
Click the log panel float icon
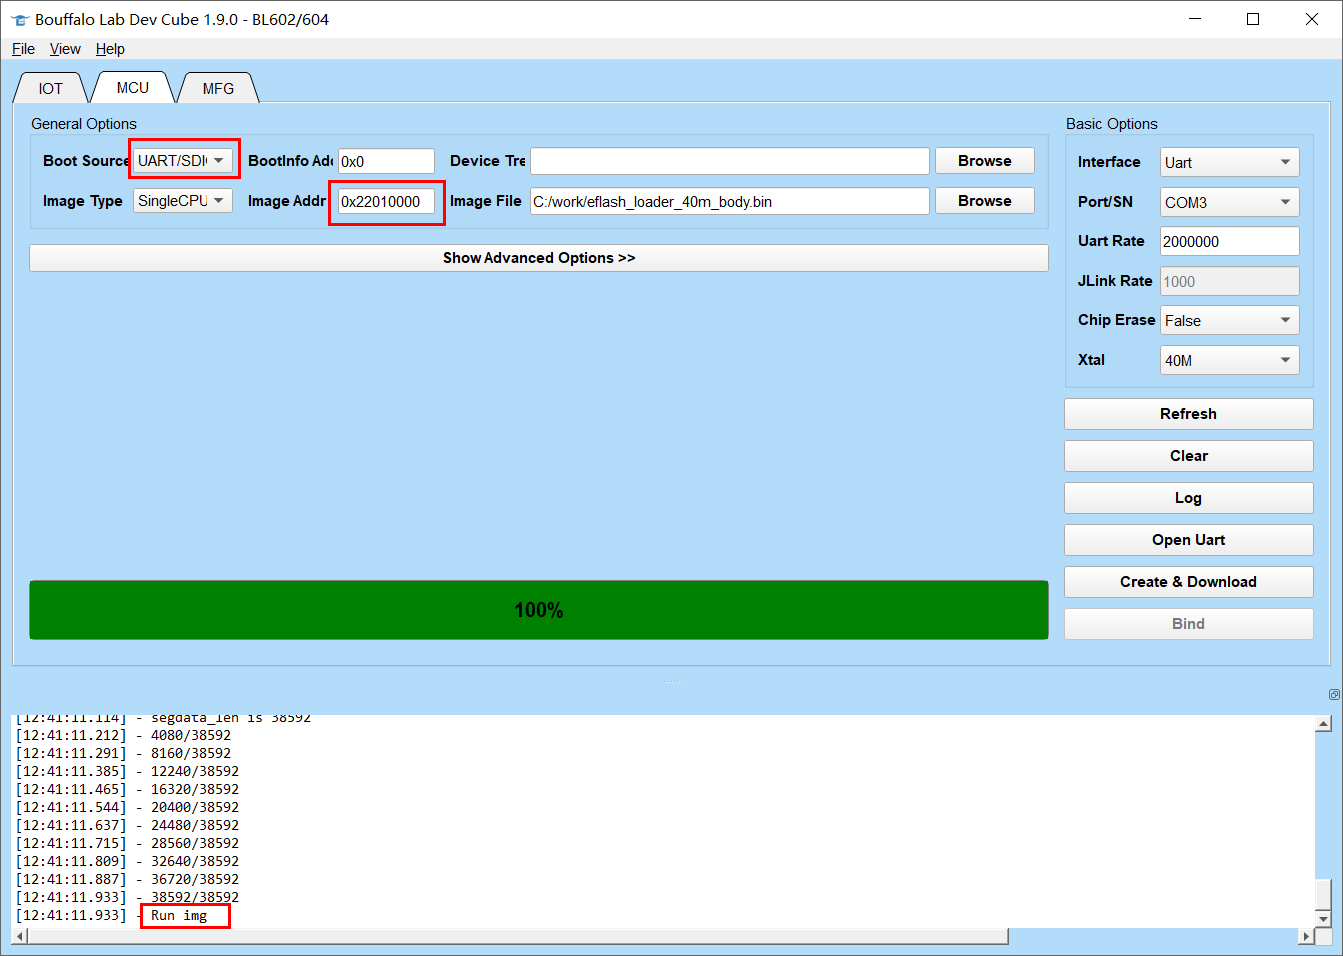pos(1334,694)
